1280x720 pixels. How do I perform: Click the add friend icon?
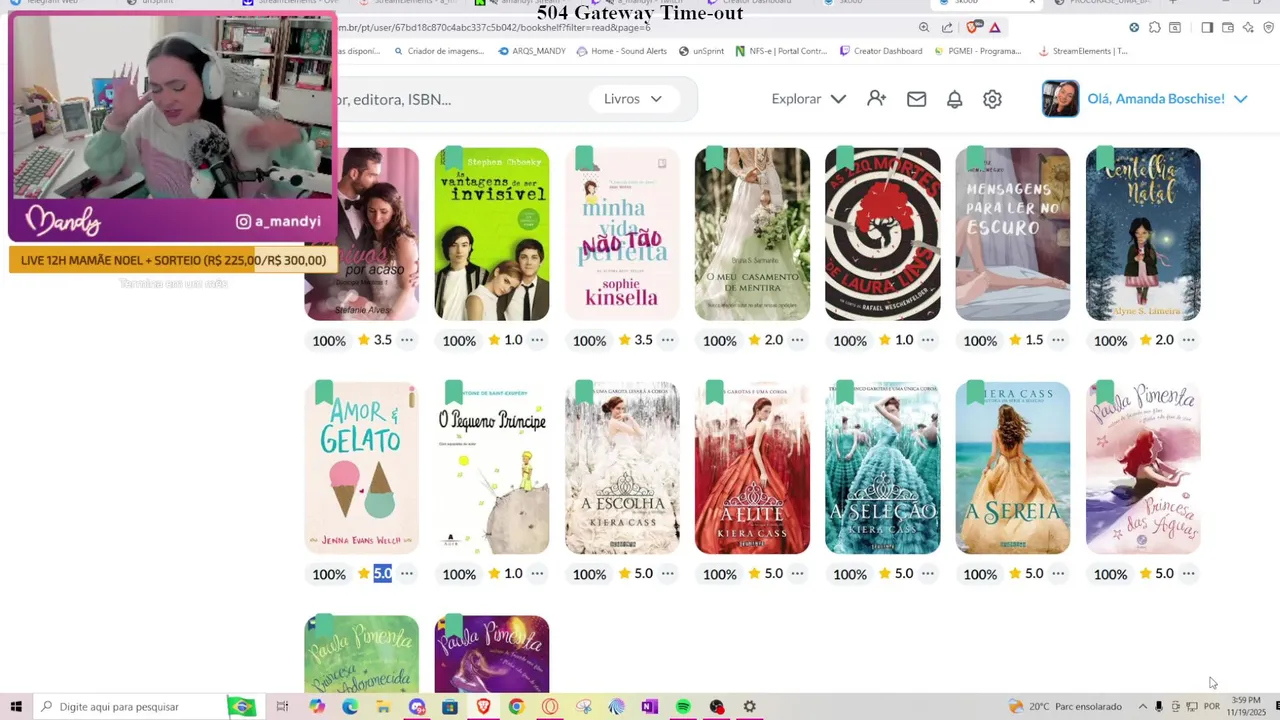[x=877, y=98]
